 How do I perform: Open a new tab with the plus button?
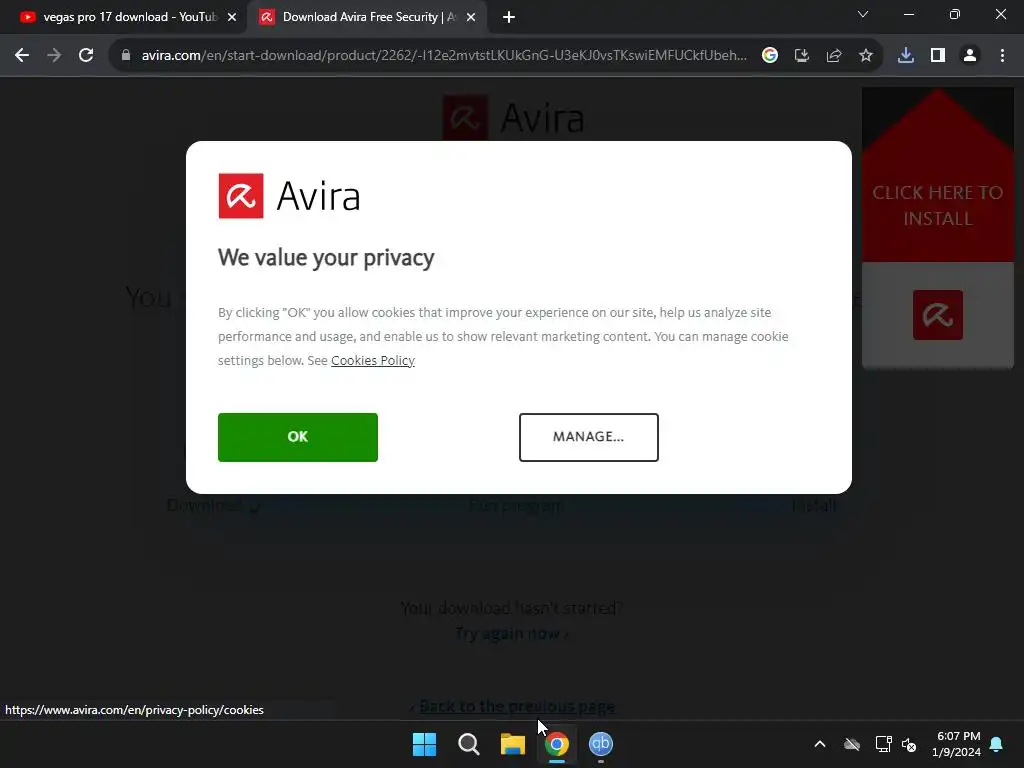click(509, 18)
